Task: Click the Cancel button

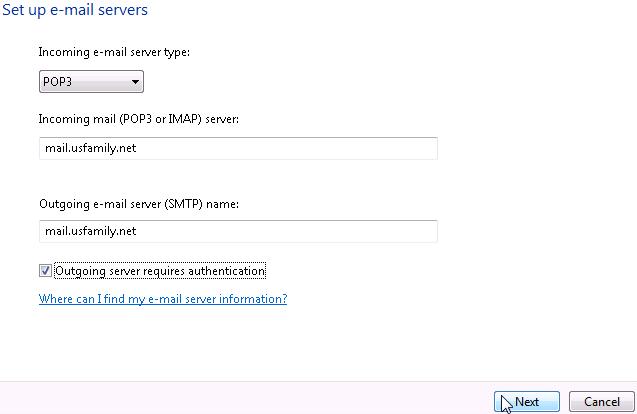Action: [602, 402]
